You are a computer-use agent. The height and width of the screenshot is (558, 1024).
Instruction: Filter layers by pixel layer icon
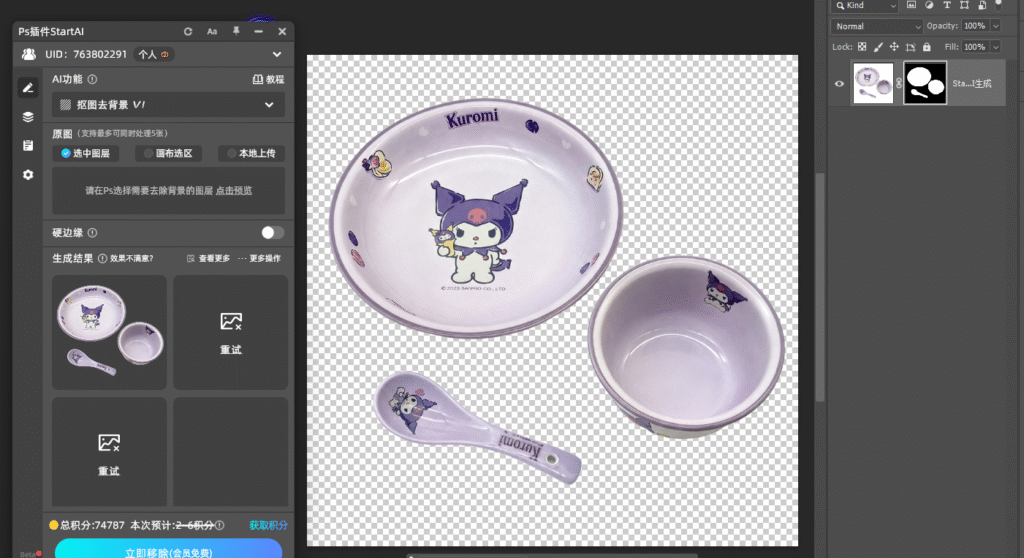click(x=911, y=5)
